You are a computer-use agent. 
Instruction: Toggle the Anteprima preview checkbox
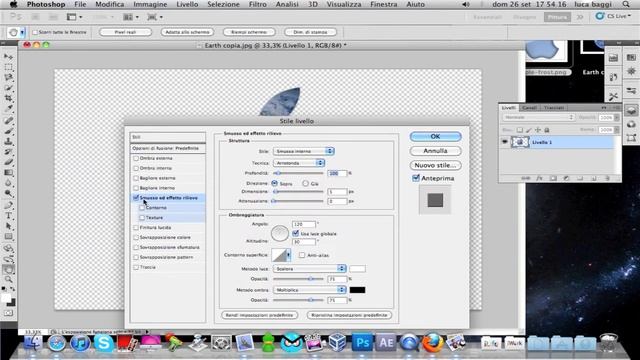pyautogui.click(x=416, y=178)
